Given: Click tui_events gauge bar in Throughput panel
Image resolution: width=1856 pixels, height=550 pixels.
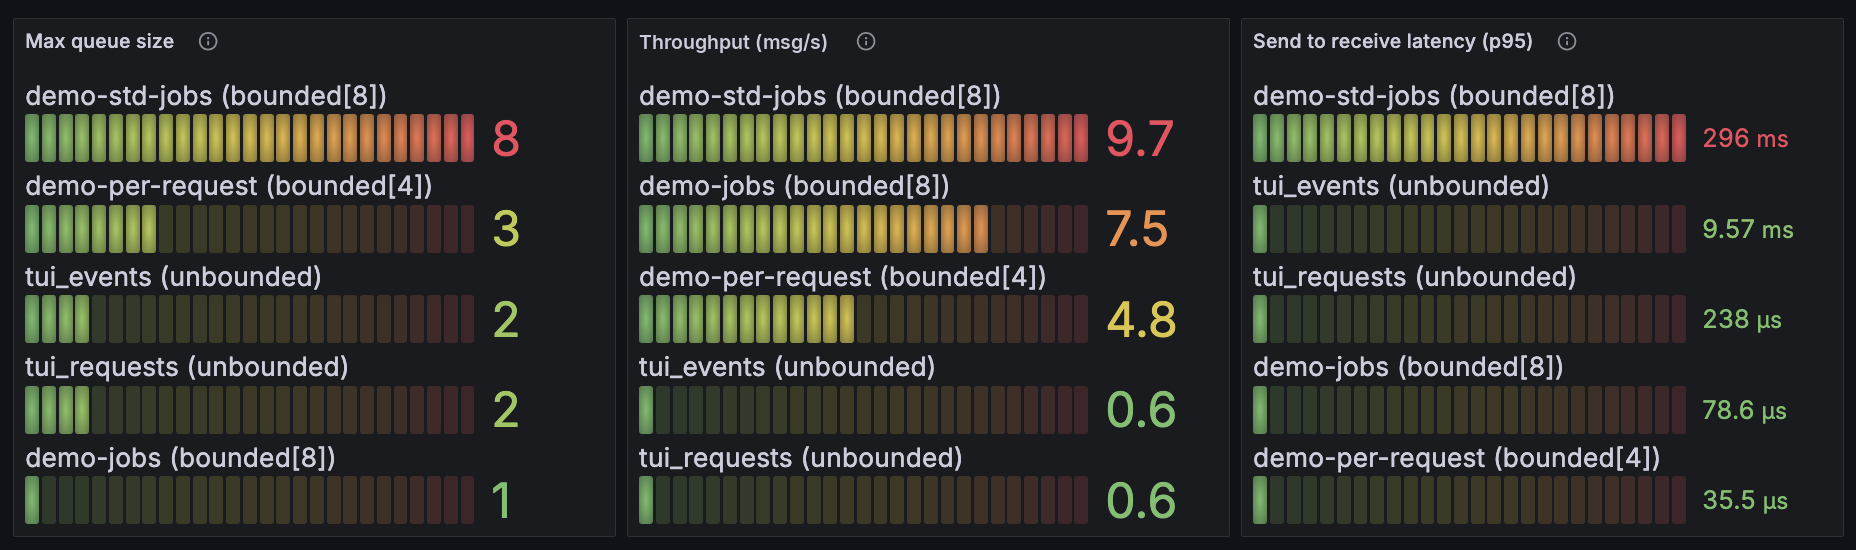Looking at the screenshot, I should coord(863,409).
